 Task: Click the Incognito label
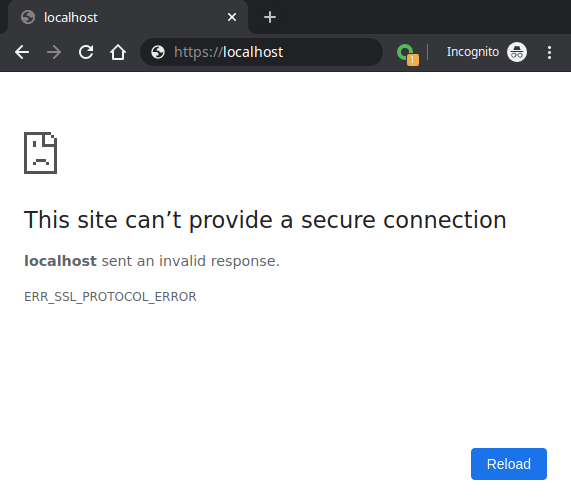[x=473, y=52]
